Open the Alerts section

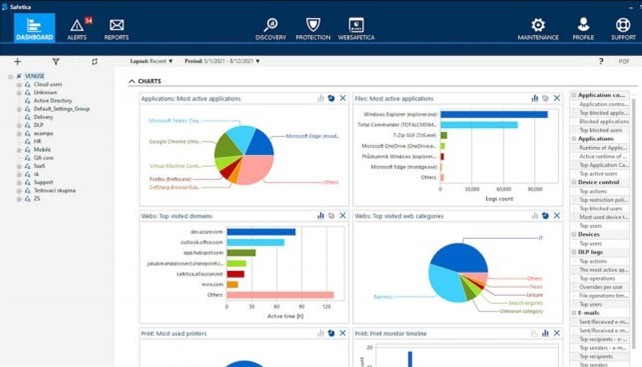coord(78,29)
